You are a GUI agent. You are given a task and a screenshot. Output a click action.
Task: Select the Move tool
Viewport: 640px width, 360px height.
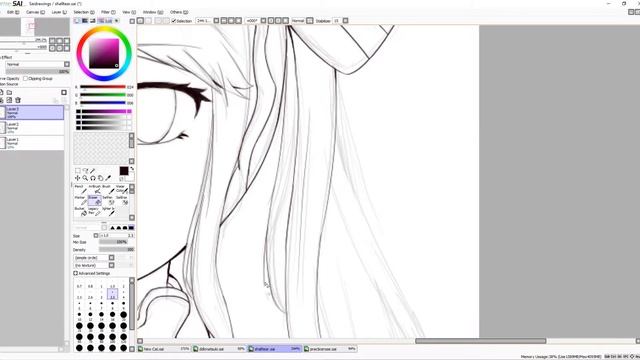78,178
